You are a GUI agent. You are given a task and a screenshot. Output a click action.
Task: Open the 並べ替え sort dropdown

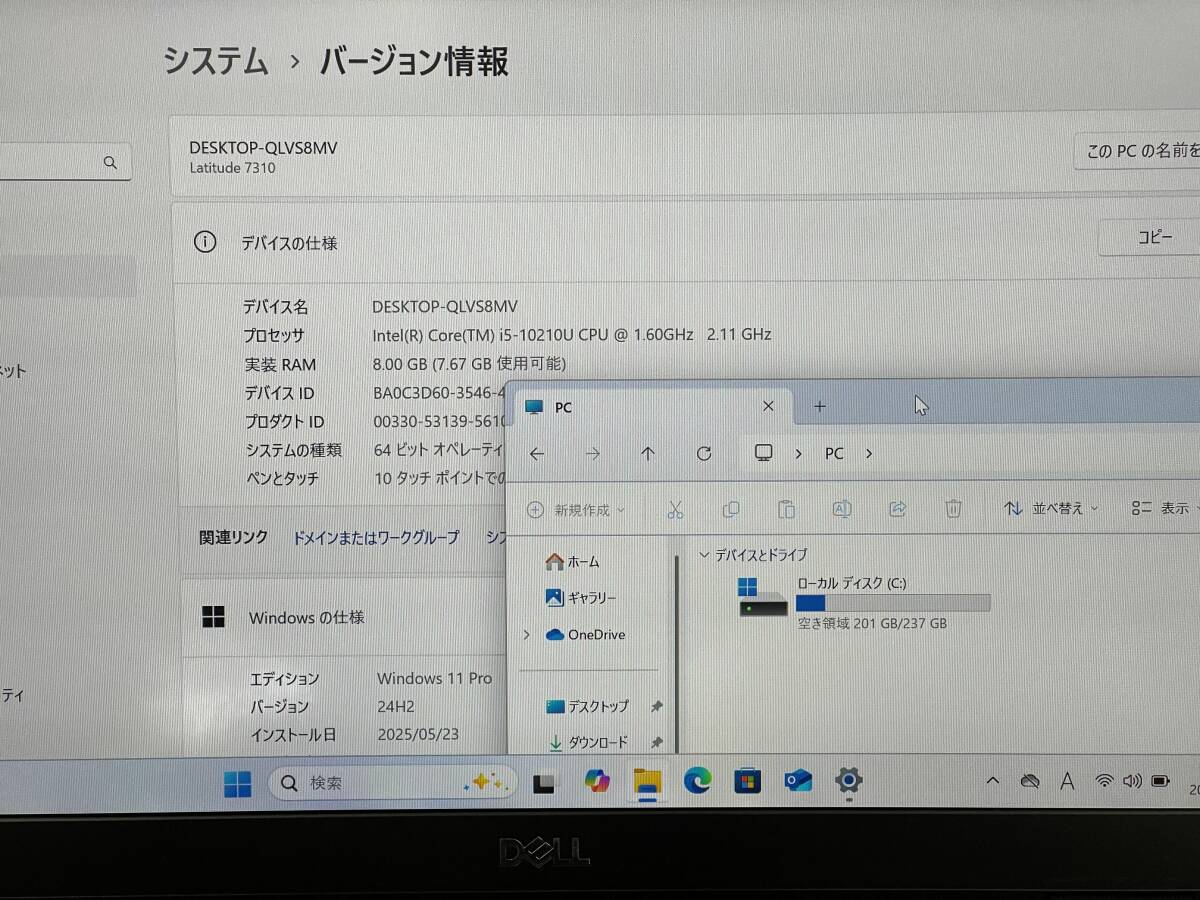[x=1051, y=509]
